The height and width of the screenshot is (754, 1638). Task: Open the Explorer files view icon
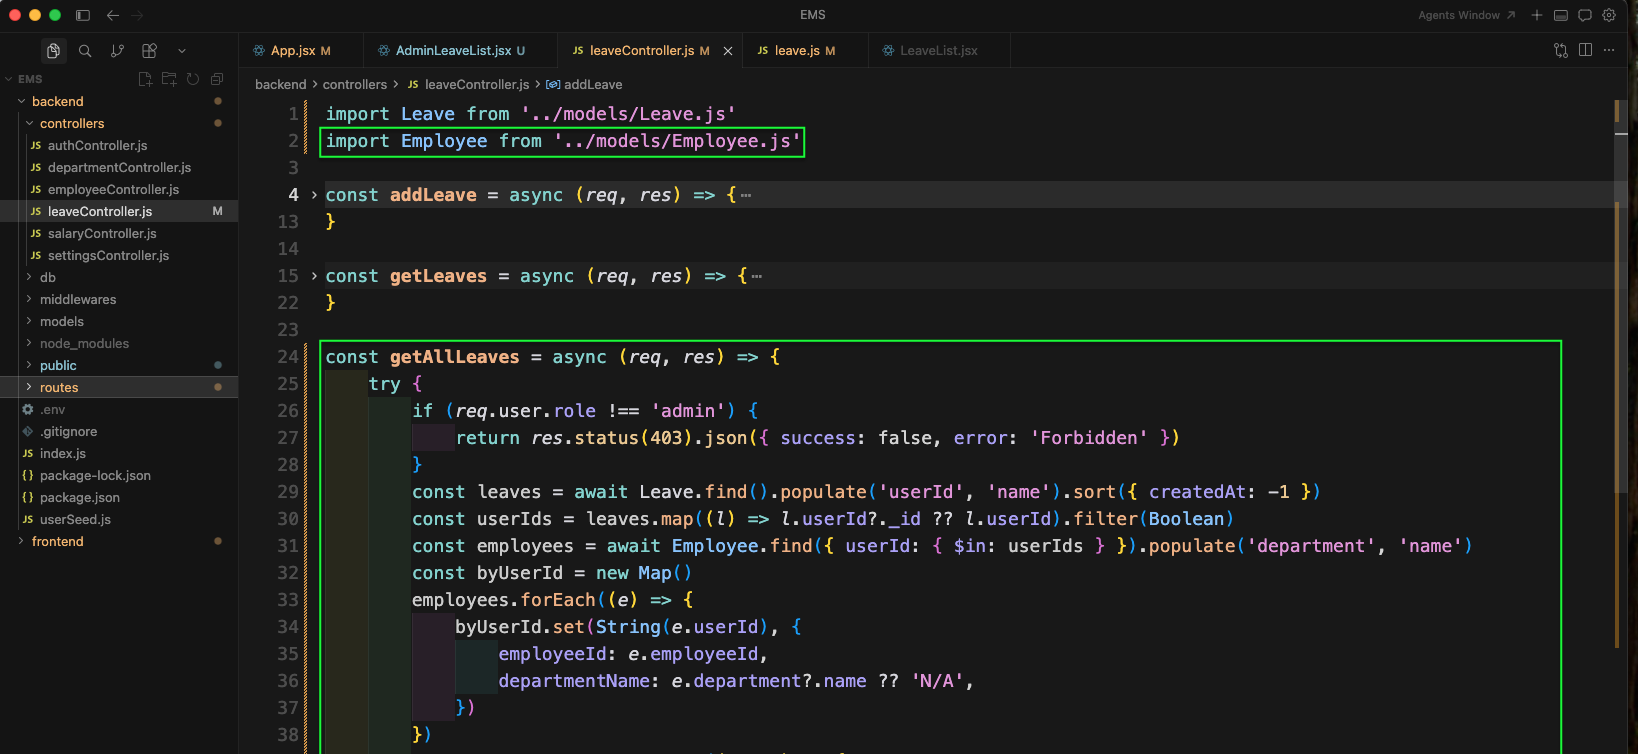[x=53, y=50]
